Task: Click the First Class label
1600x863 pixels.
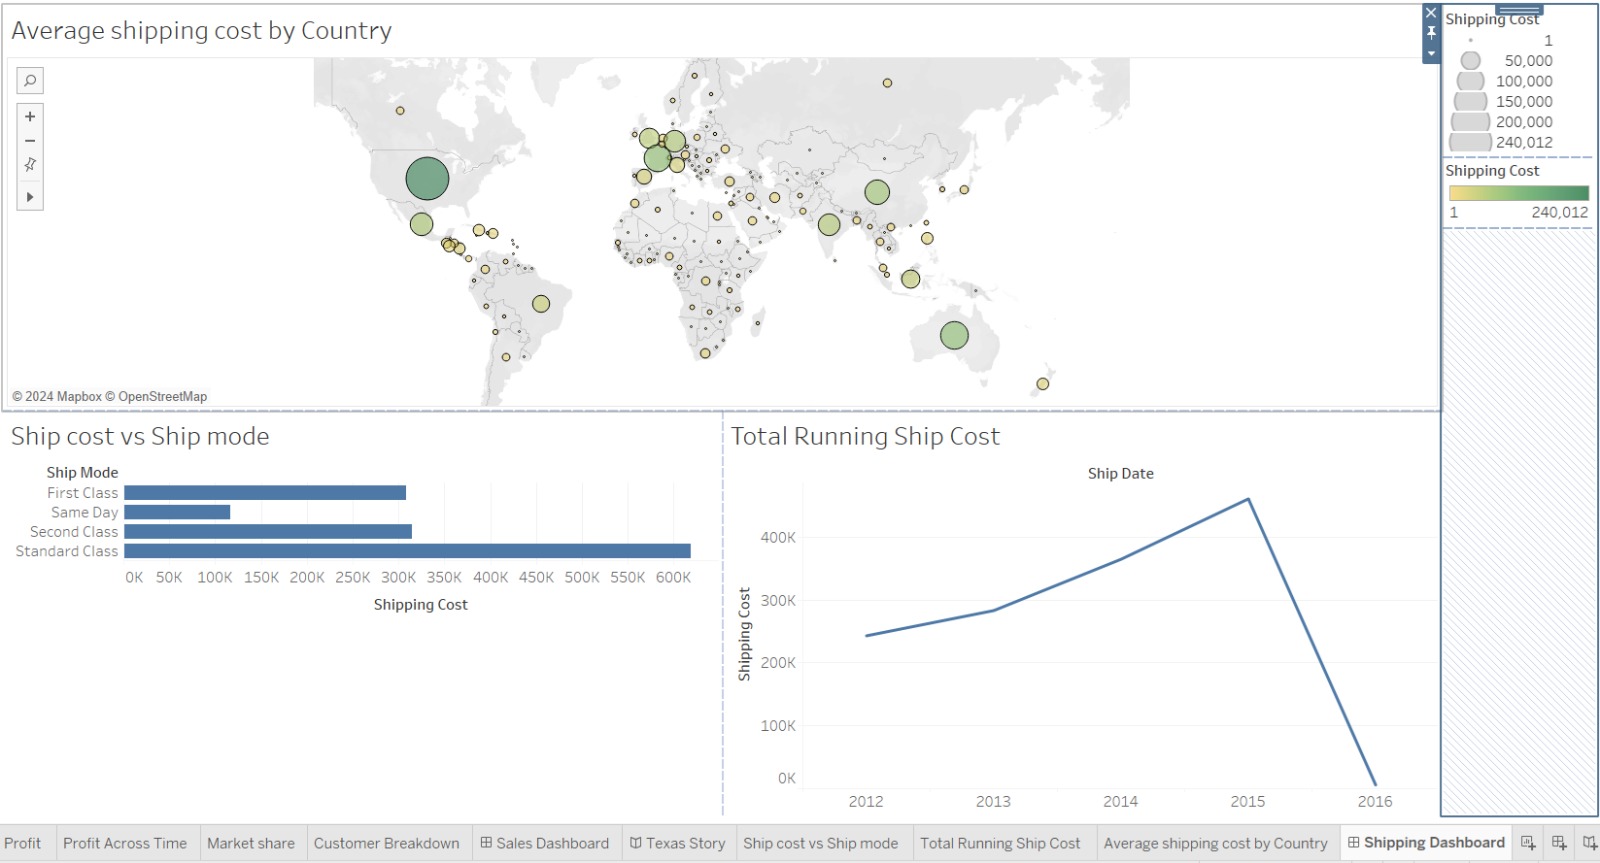Action: click(x=82, y=493)
